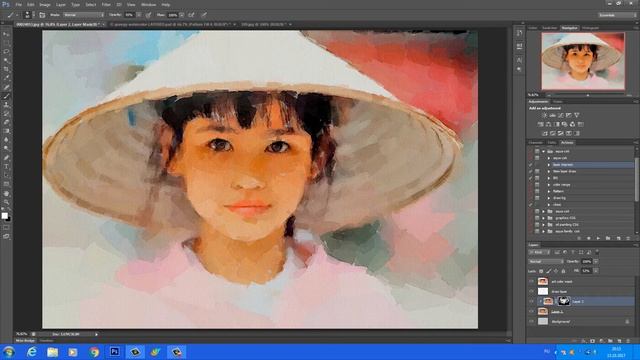Select the Eyedropper tool

(6, 78)
